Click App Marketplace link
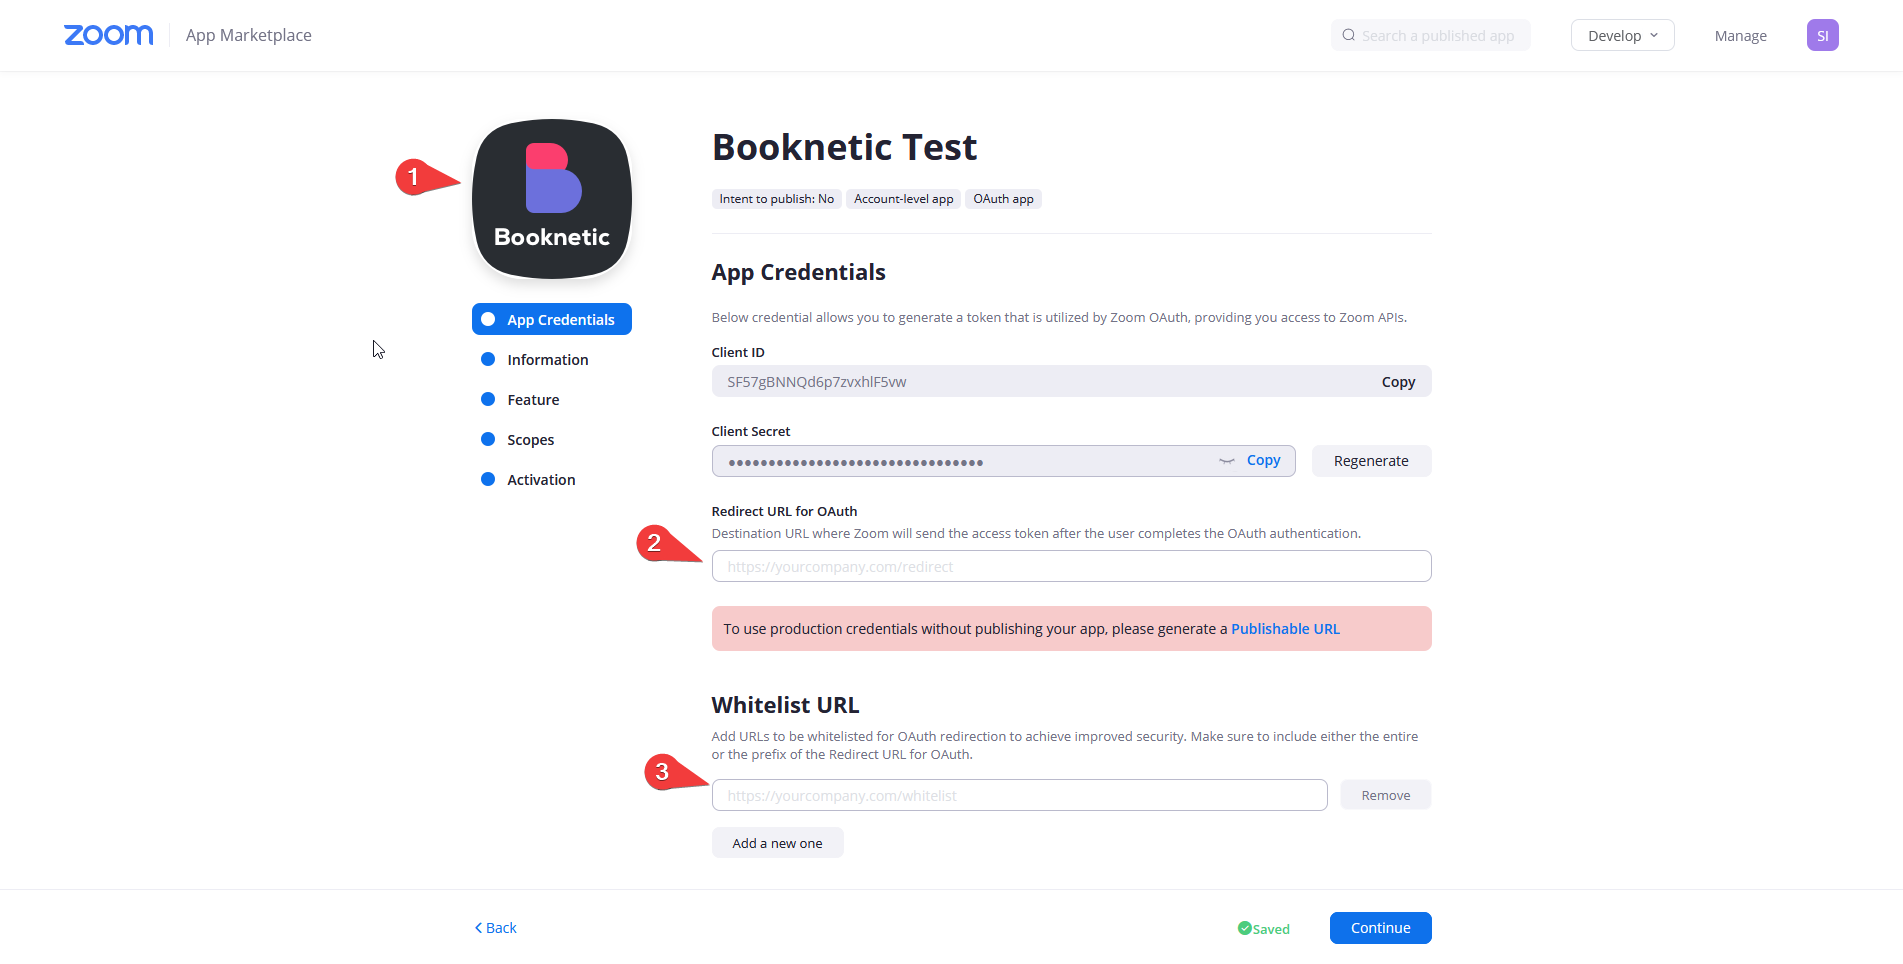1903x964 pixels. click(248, 35)
